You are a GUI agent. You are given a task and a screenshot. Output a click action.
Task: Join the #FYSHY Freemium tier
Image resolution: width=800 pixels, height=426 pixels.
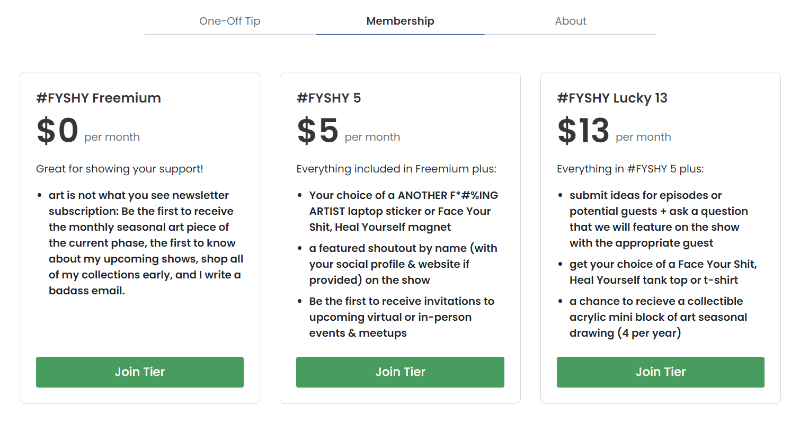tap(140, 372)
